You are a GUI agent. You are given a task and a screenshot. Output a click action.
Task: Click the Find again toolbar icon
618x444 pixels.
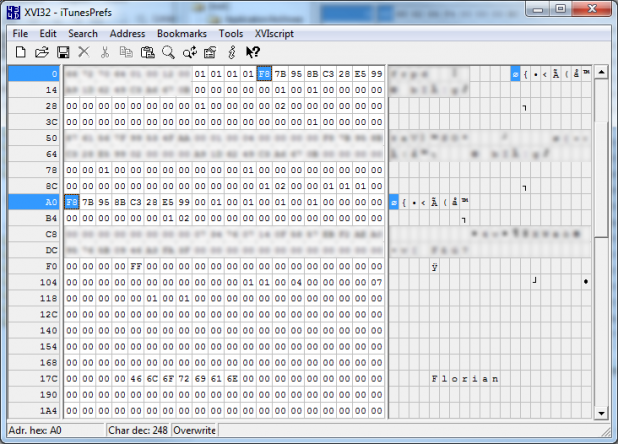189,52
